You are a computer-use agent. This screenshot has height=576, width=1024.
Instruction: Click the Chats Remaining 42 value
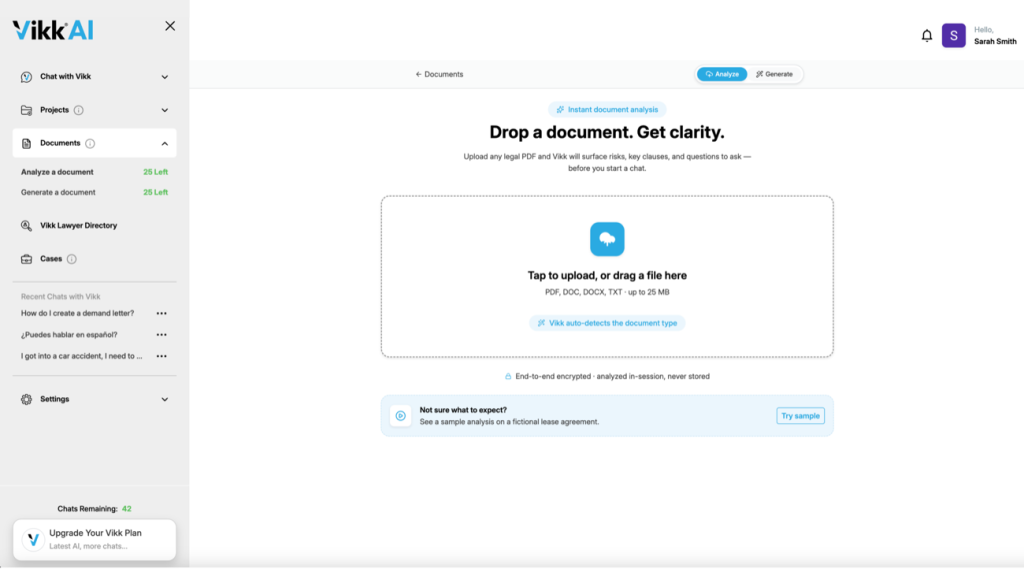click(x=127, y=509)
